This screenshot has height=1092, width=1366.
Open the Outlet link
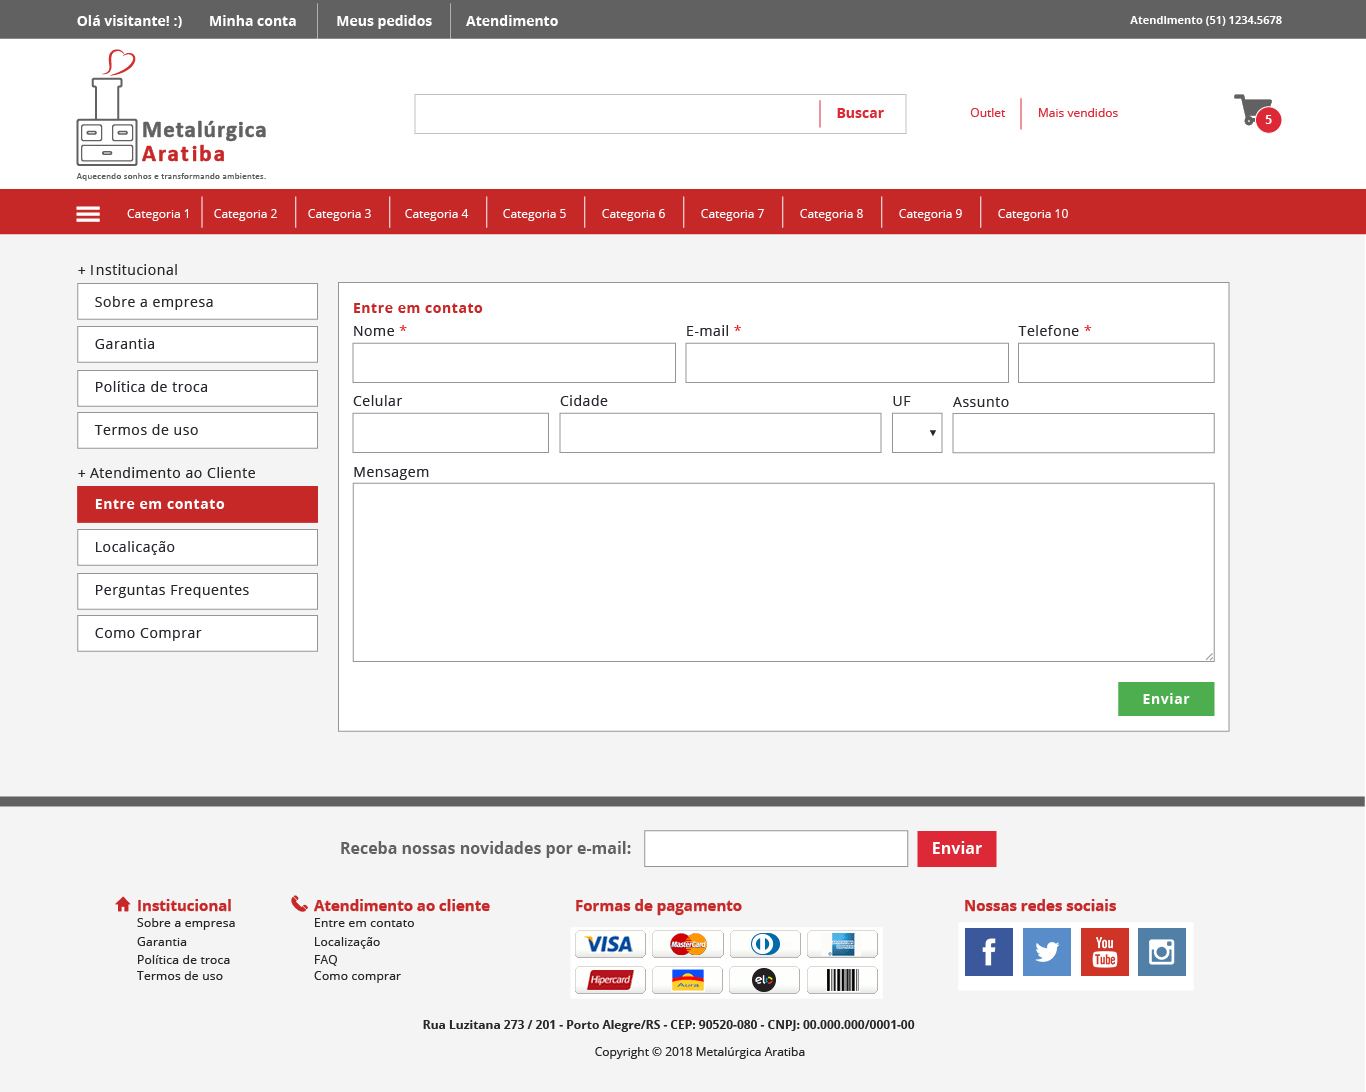(x=987, y=113)
